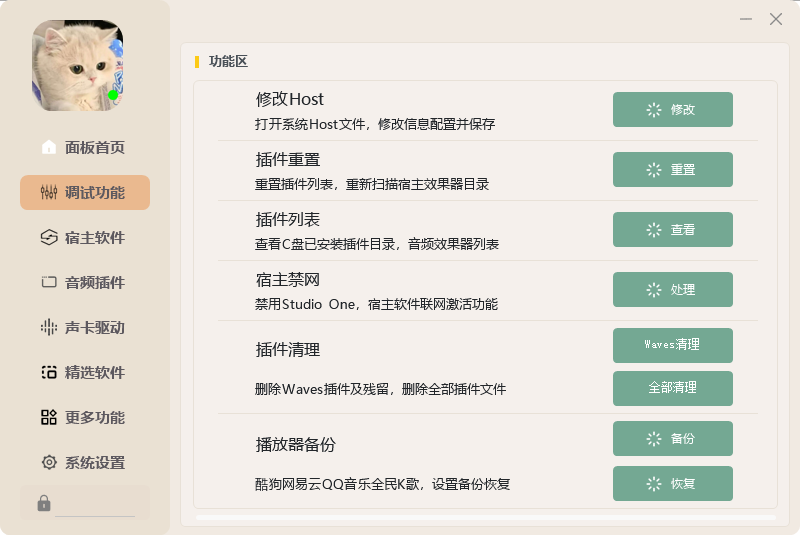
Task: Click the horizontal scrollbar under the function list
Action: click(x=485, y=518)
